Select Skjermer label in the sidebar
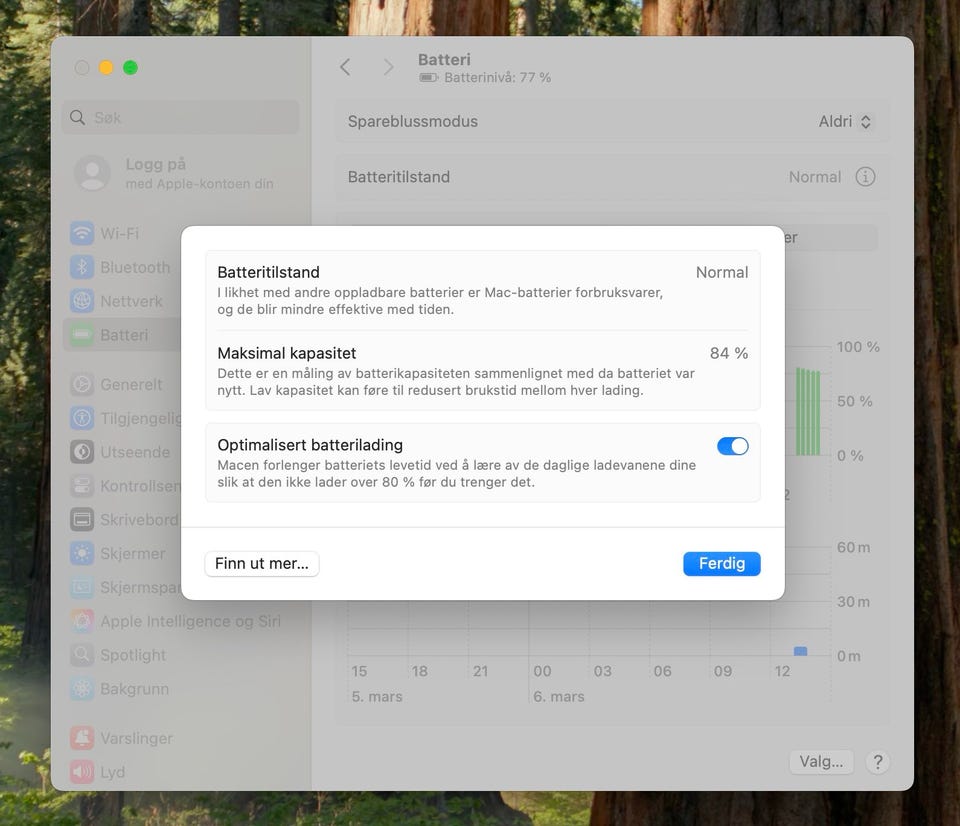This screenshot has height=826, width=960. point(133,554)
